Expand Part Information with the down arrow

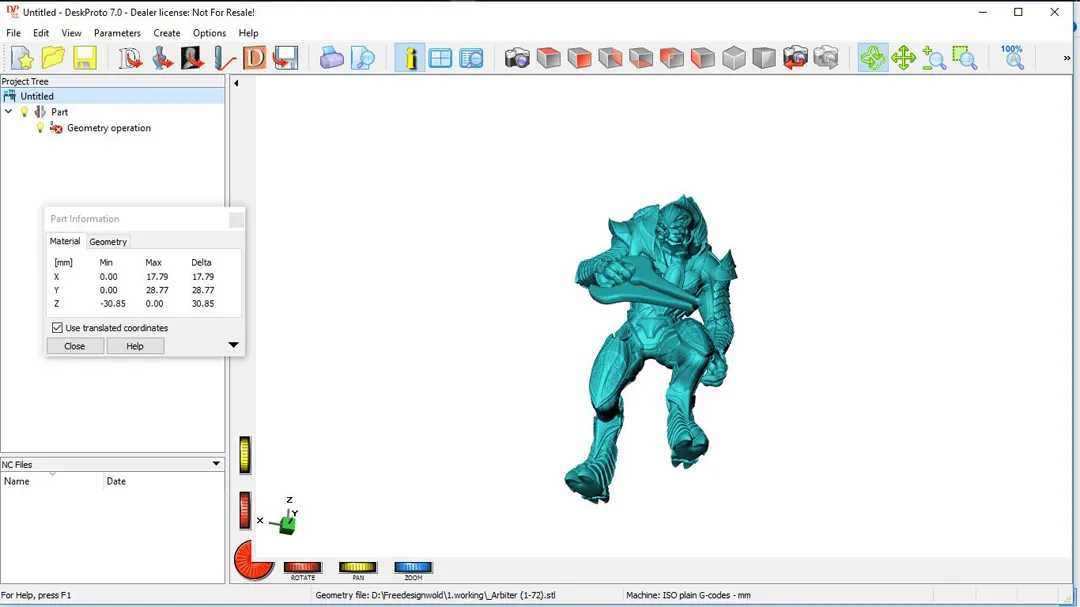pos(233,345)
